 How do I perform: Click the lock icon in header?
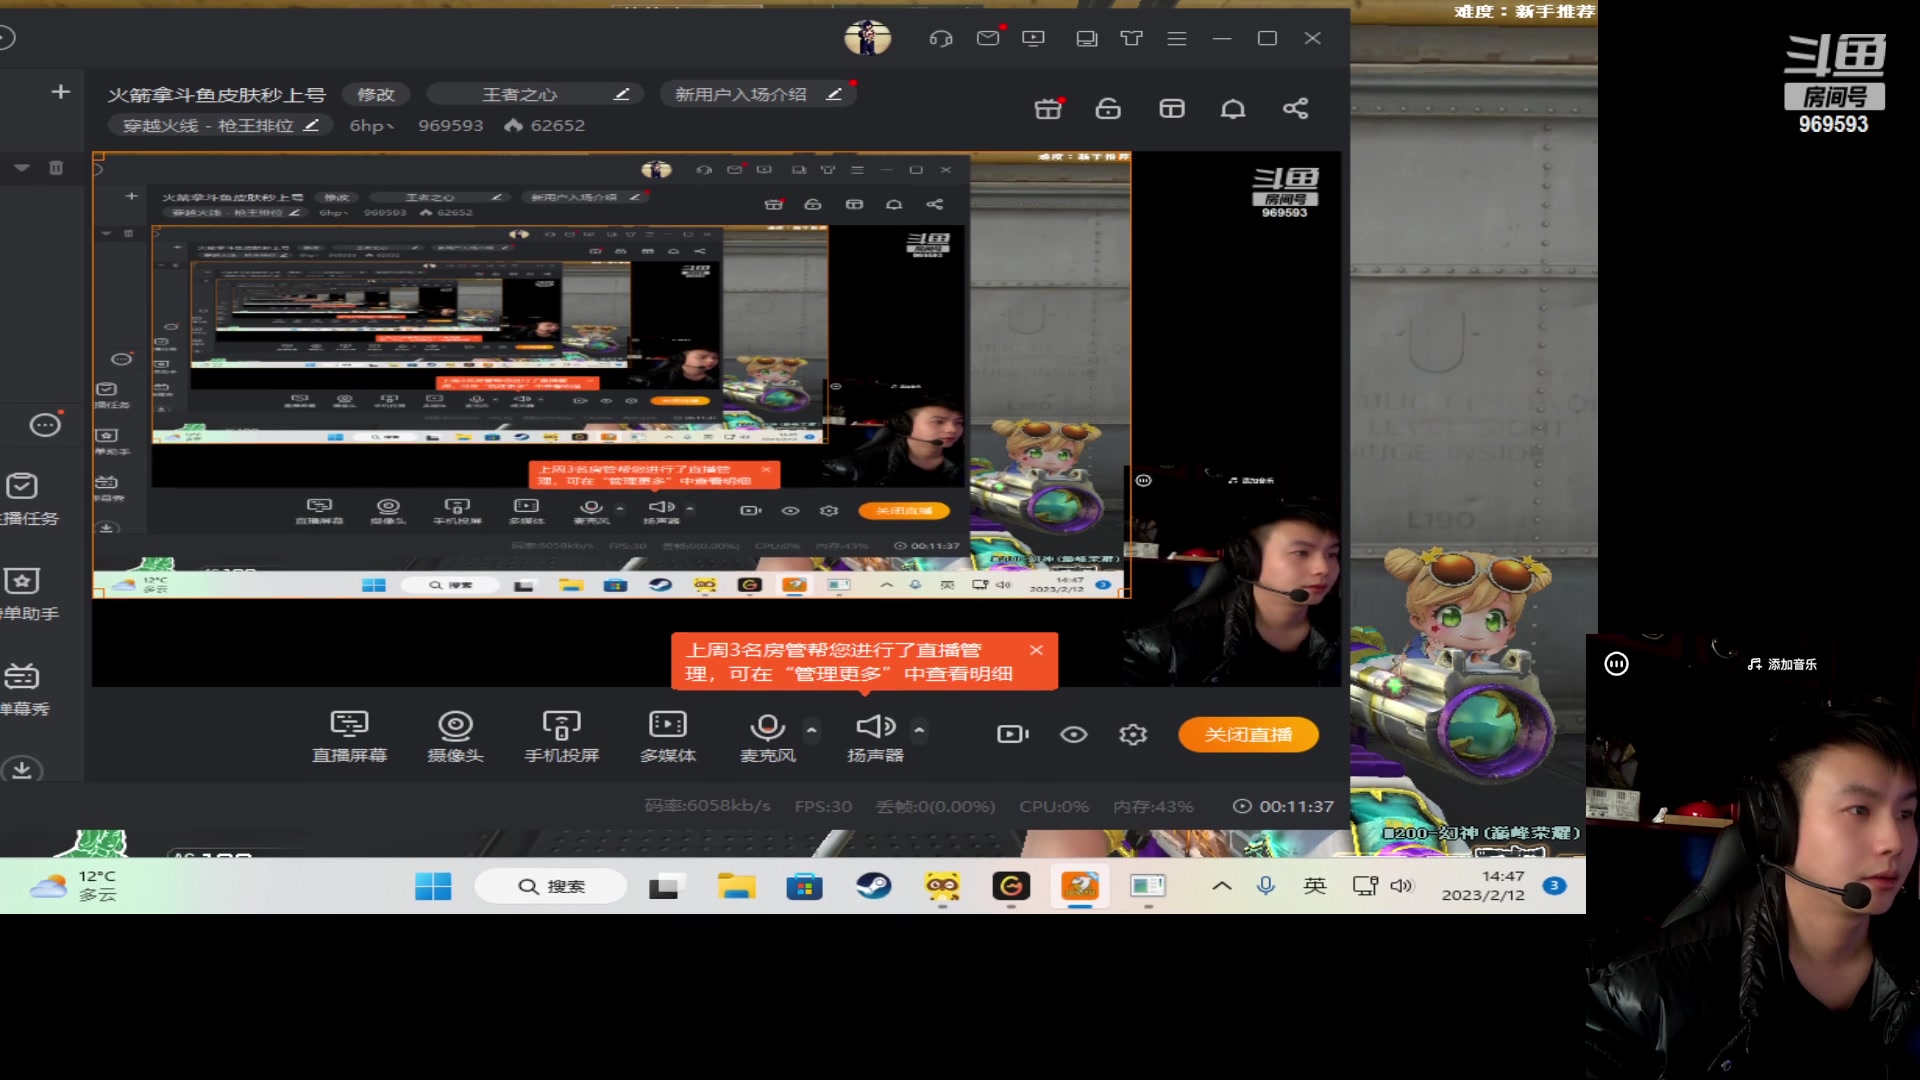1108,108
